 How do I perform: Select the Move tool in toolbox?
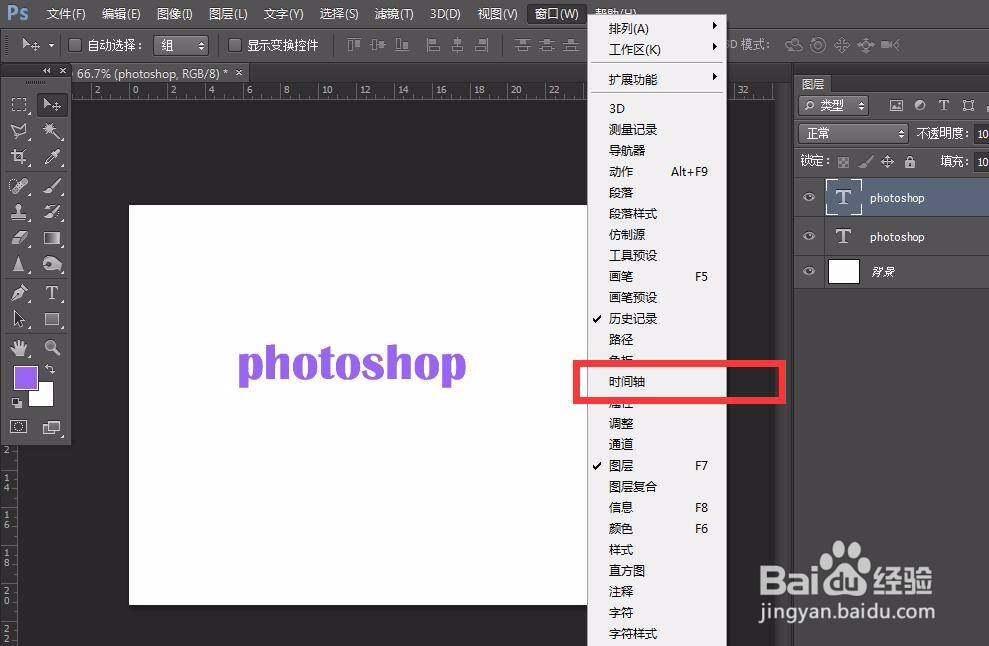[52, 104]
